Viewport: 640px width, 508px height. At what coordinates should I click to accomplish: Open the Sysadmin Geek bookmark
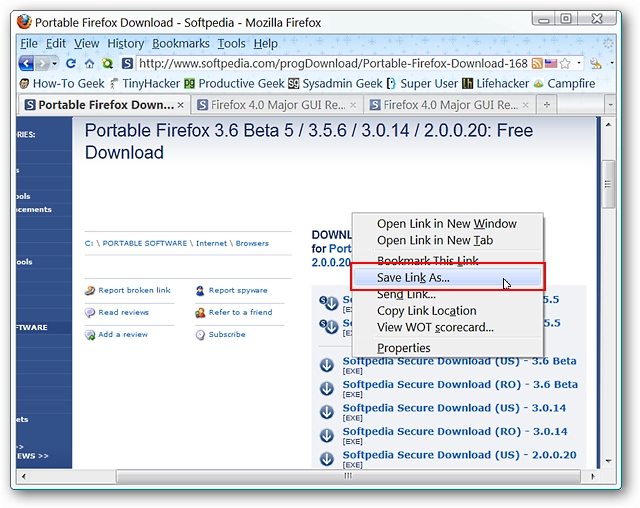pos(335,83)
